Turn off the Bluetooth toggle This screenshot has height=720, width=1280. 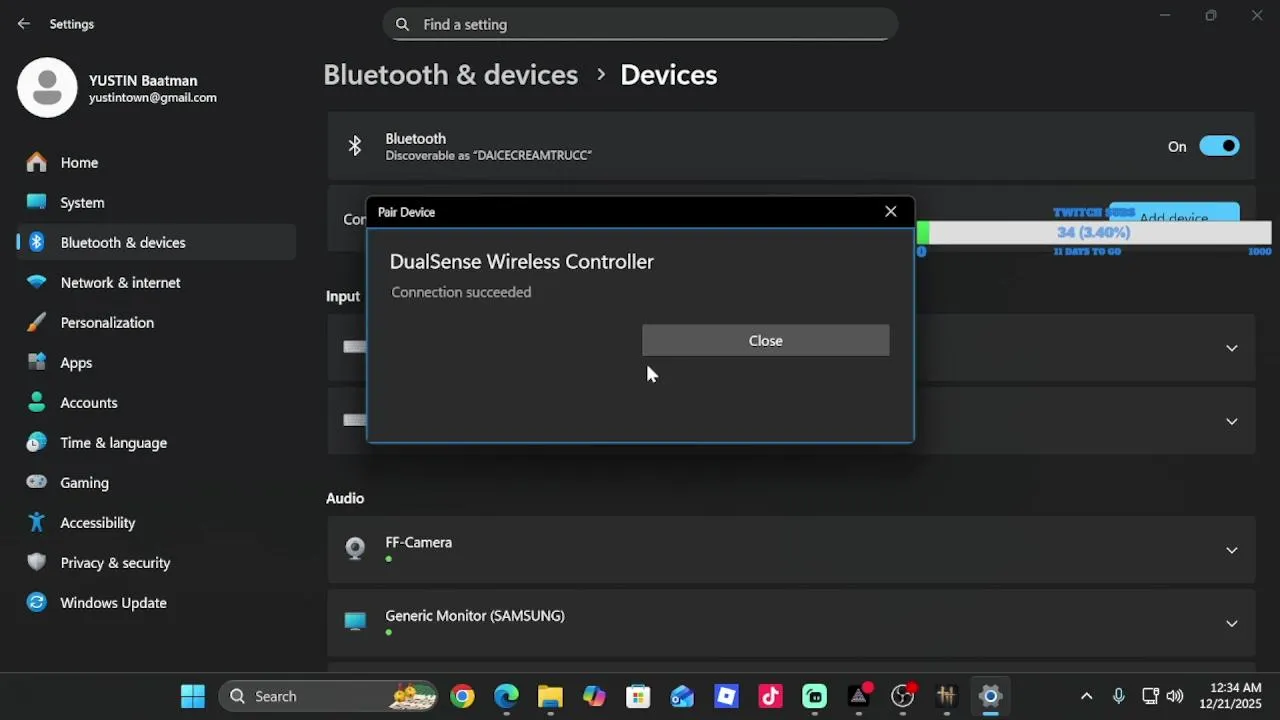tap(1219, 146)
